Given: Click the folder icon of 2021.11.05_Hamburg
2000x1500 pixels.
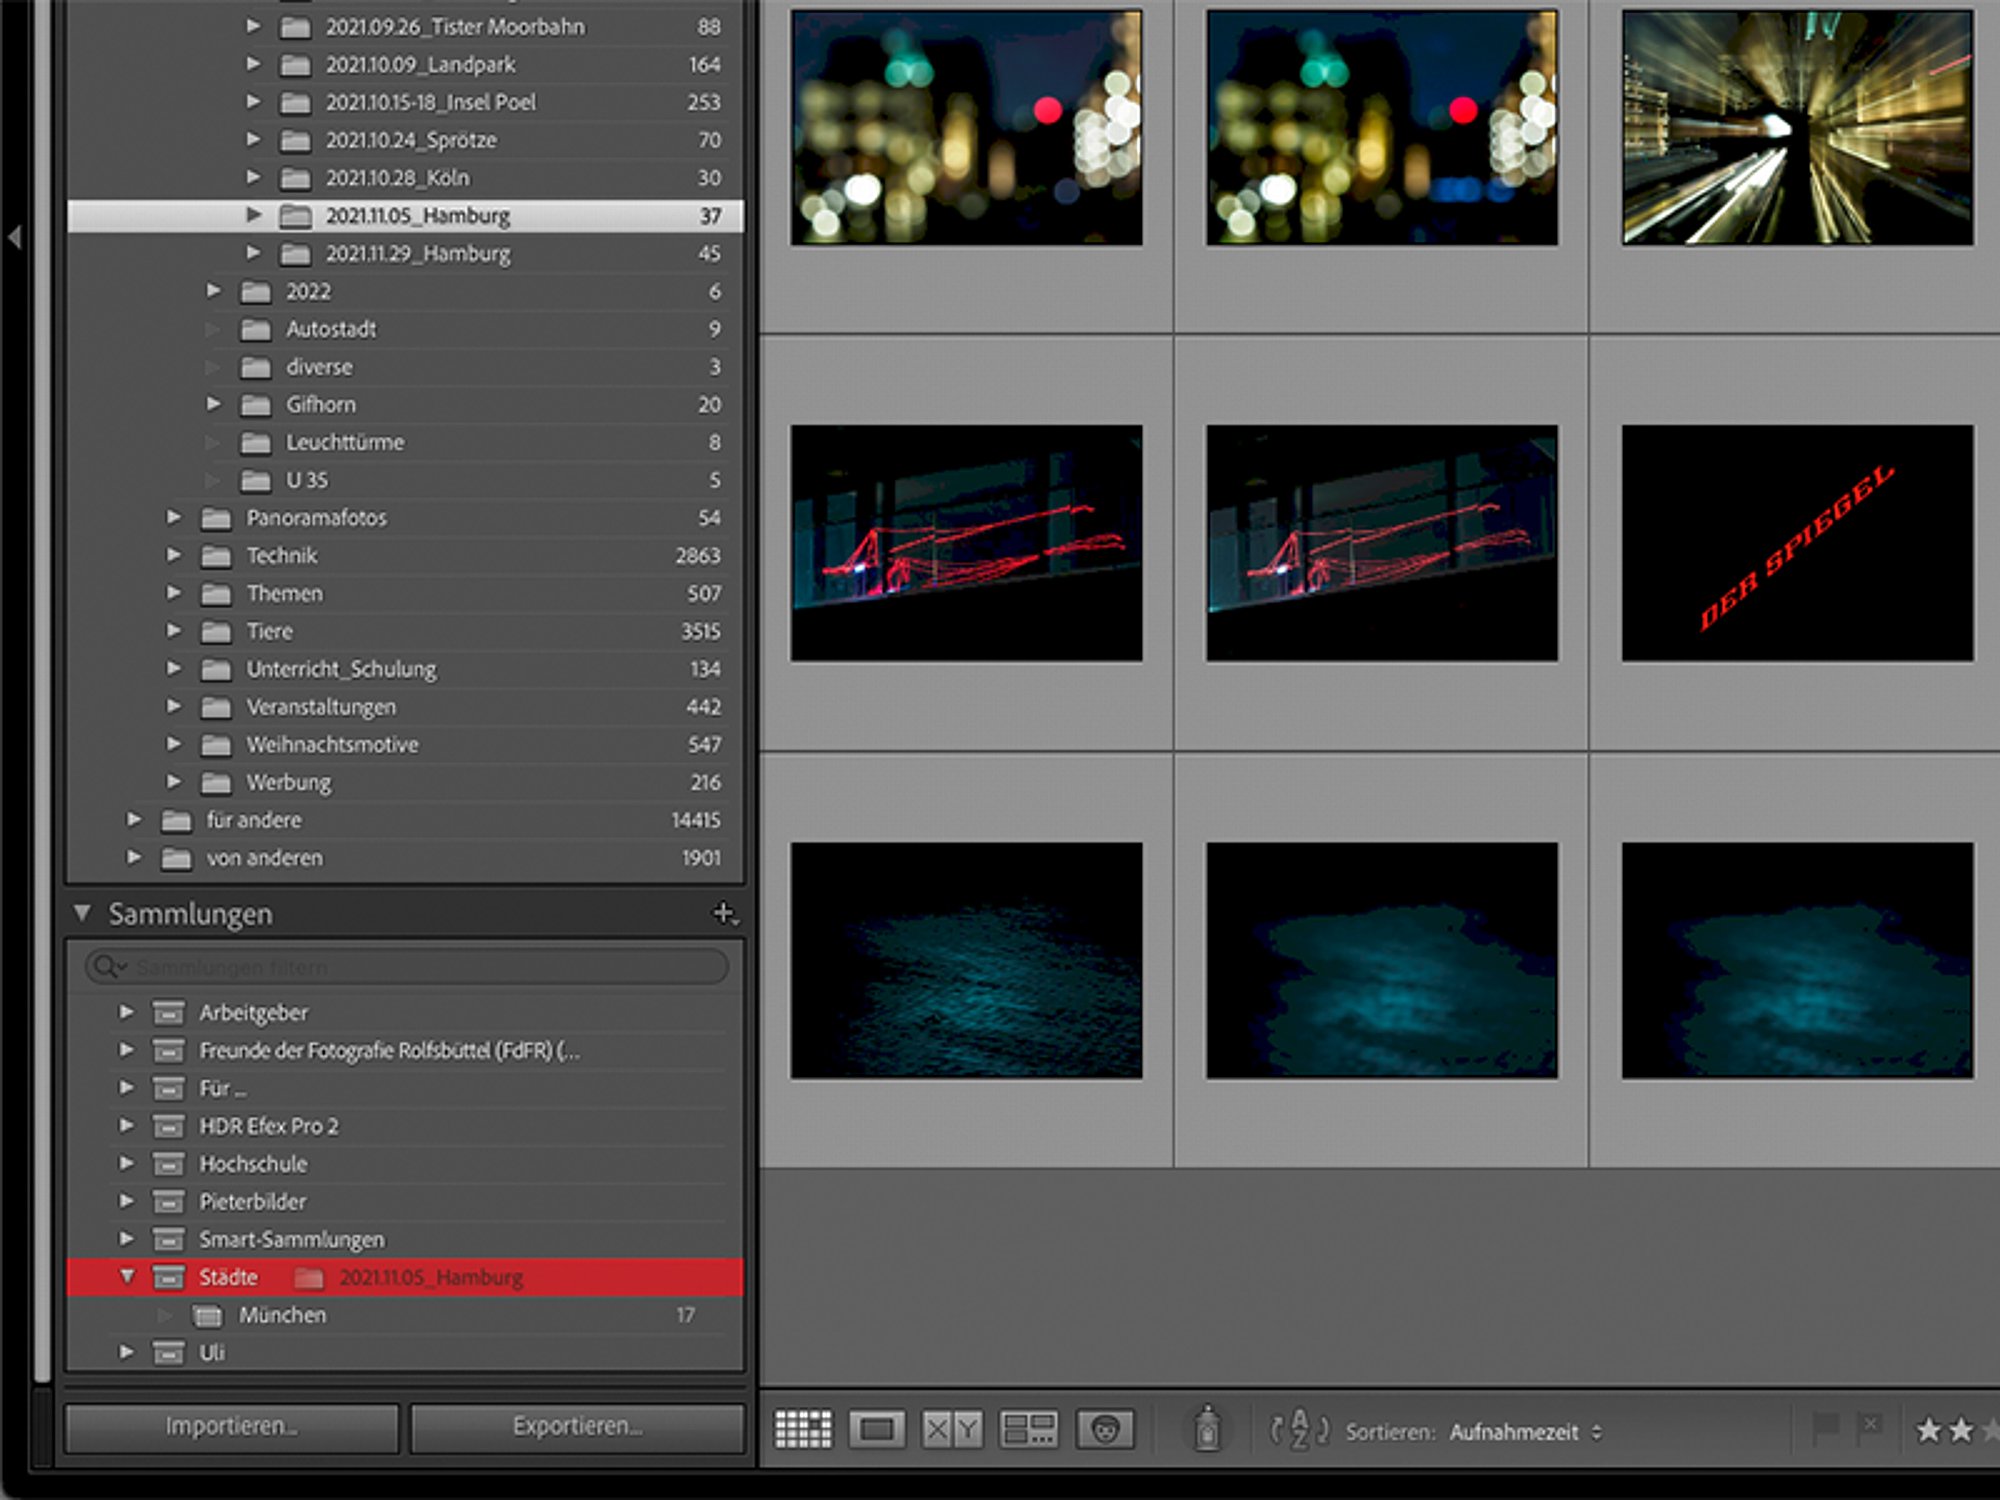Looking at the screenshot, I should click(x=295, y=215).
